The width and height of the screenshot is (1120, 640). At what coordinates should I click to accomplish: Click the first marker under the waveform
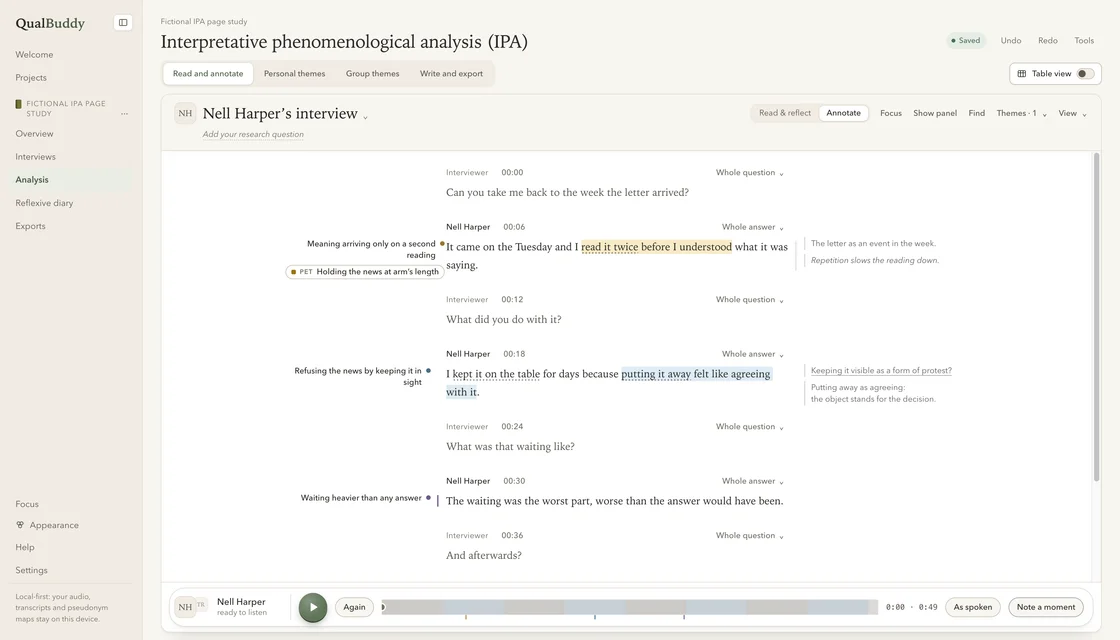(466, 616)
